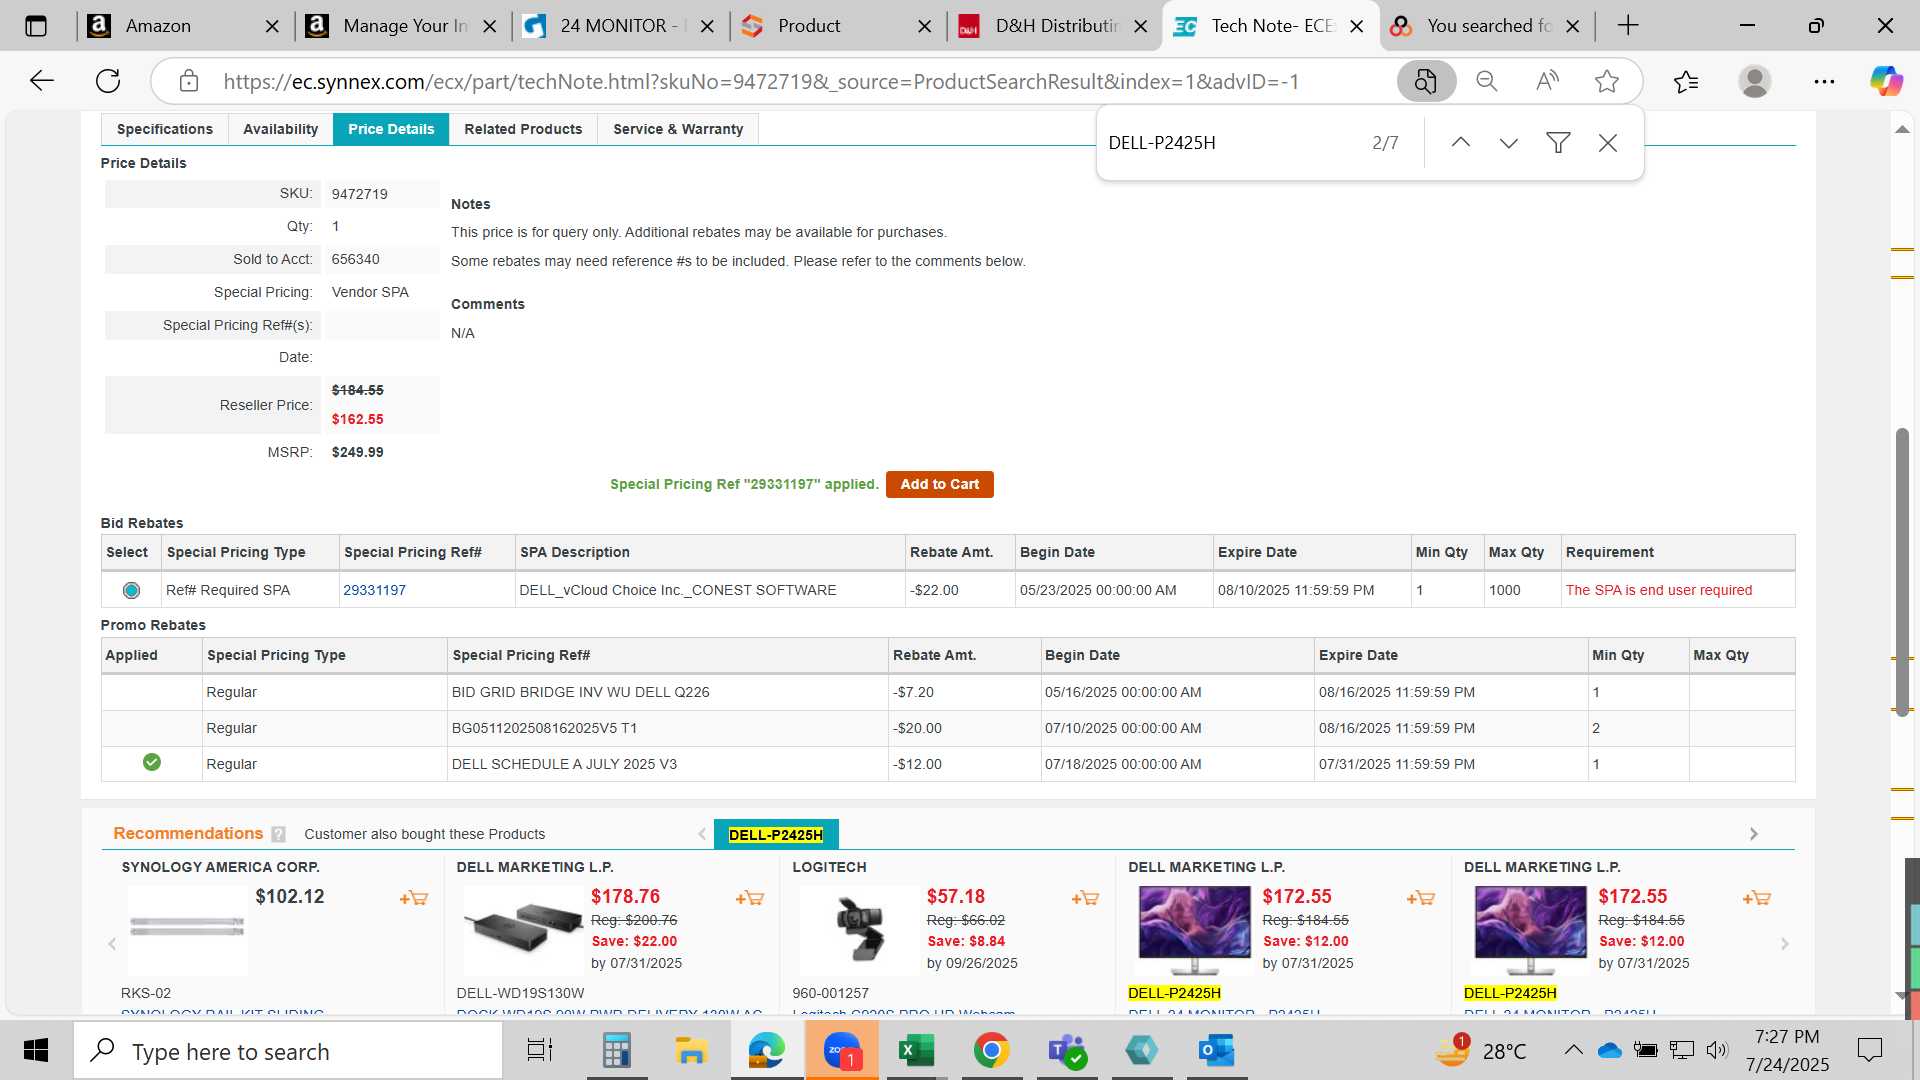Start Read Aloud from the address bar
The width and height of the screenshot is (1920, 1080).
pyautogui.click(x=1547, y=81)
